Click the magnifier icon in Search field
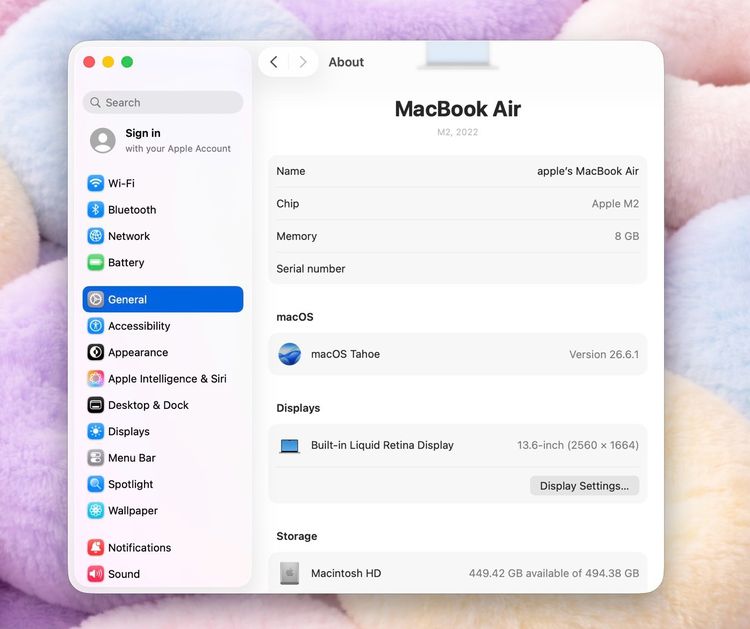This screenshot has width=750, height=629. point(95,102)
